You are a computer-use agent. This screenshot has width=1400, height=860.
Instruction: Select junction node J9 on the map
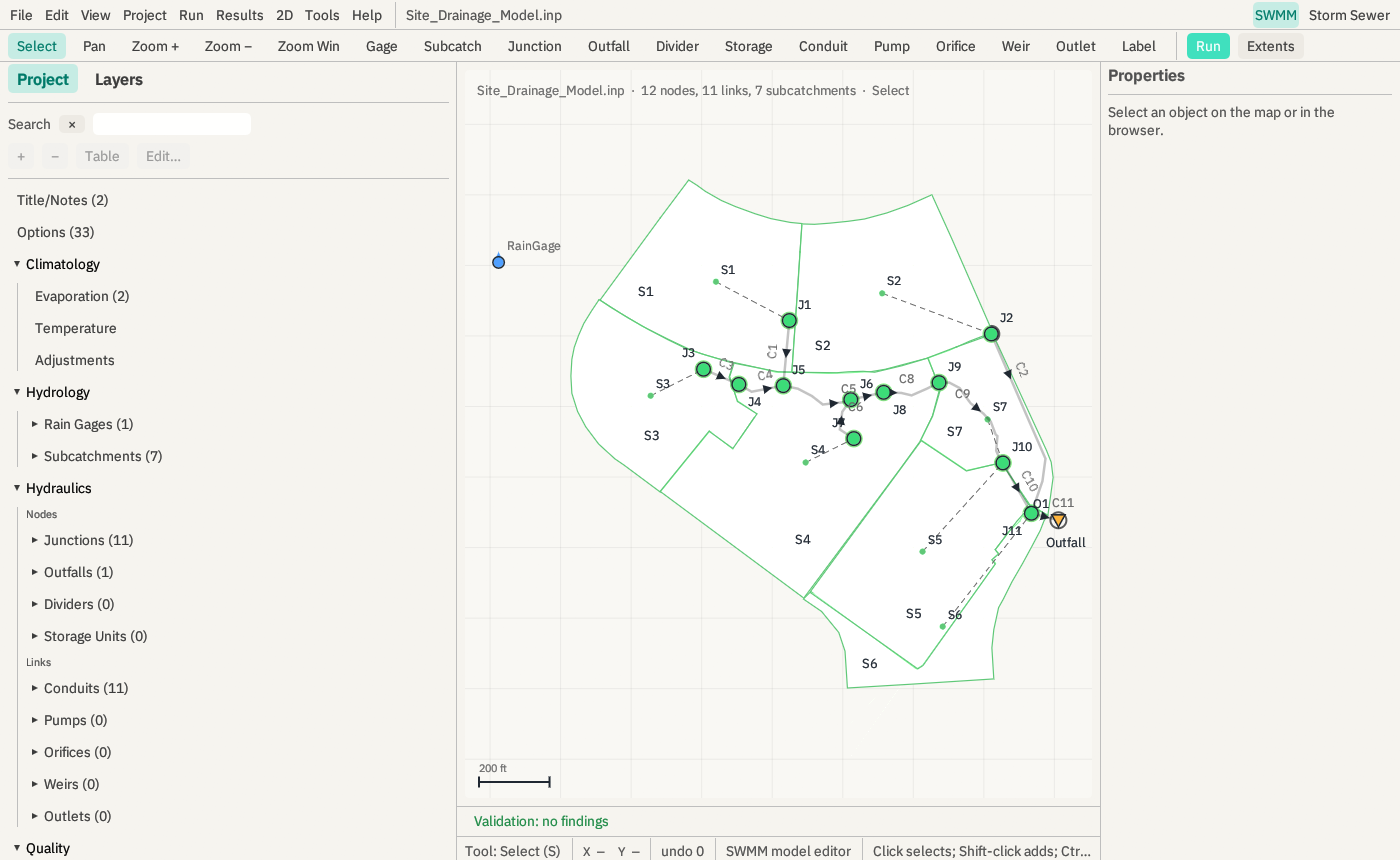tap(939, 382)
